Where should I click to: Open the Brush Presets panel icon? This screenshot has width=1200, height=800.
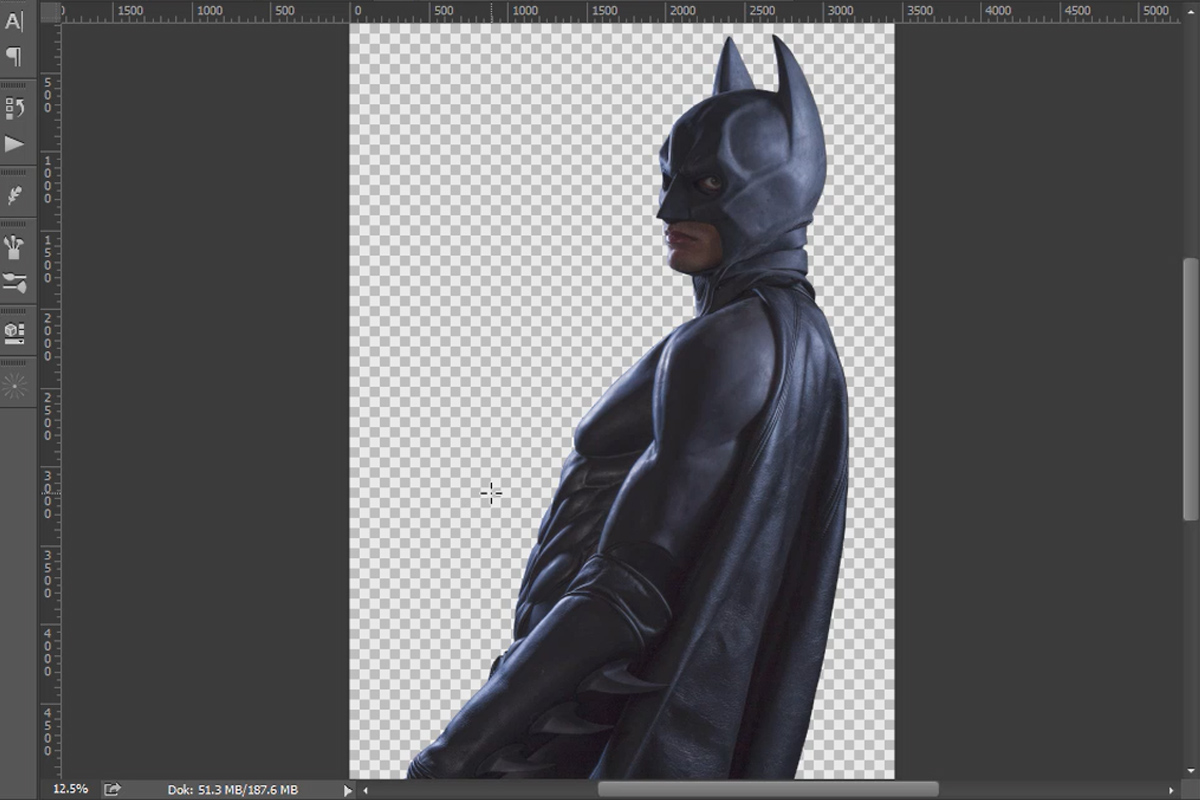[x=14, y=246]
